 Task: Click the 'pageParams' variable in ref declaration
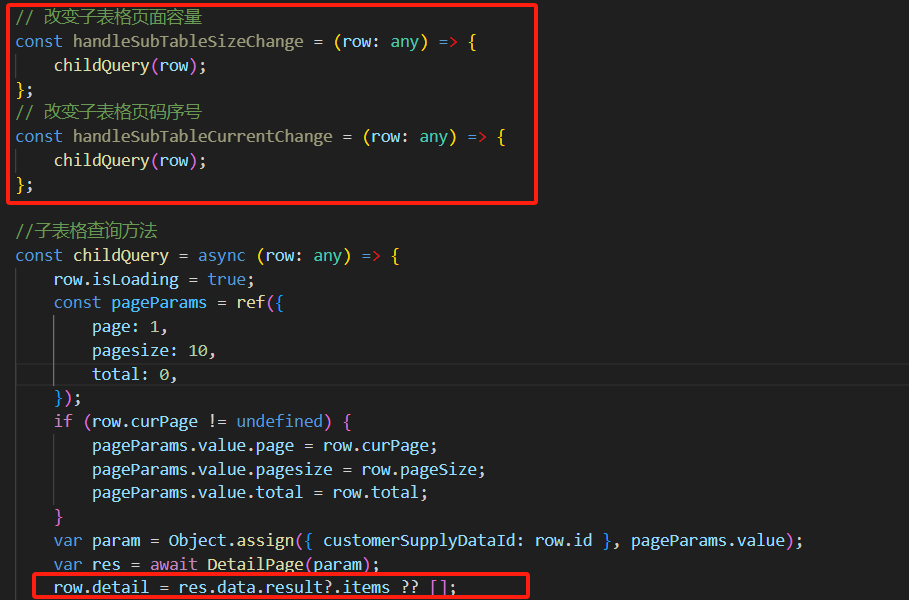159,303
